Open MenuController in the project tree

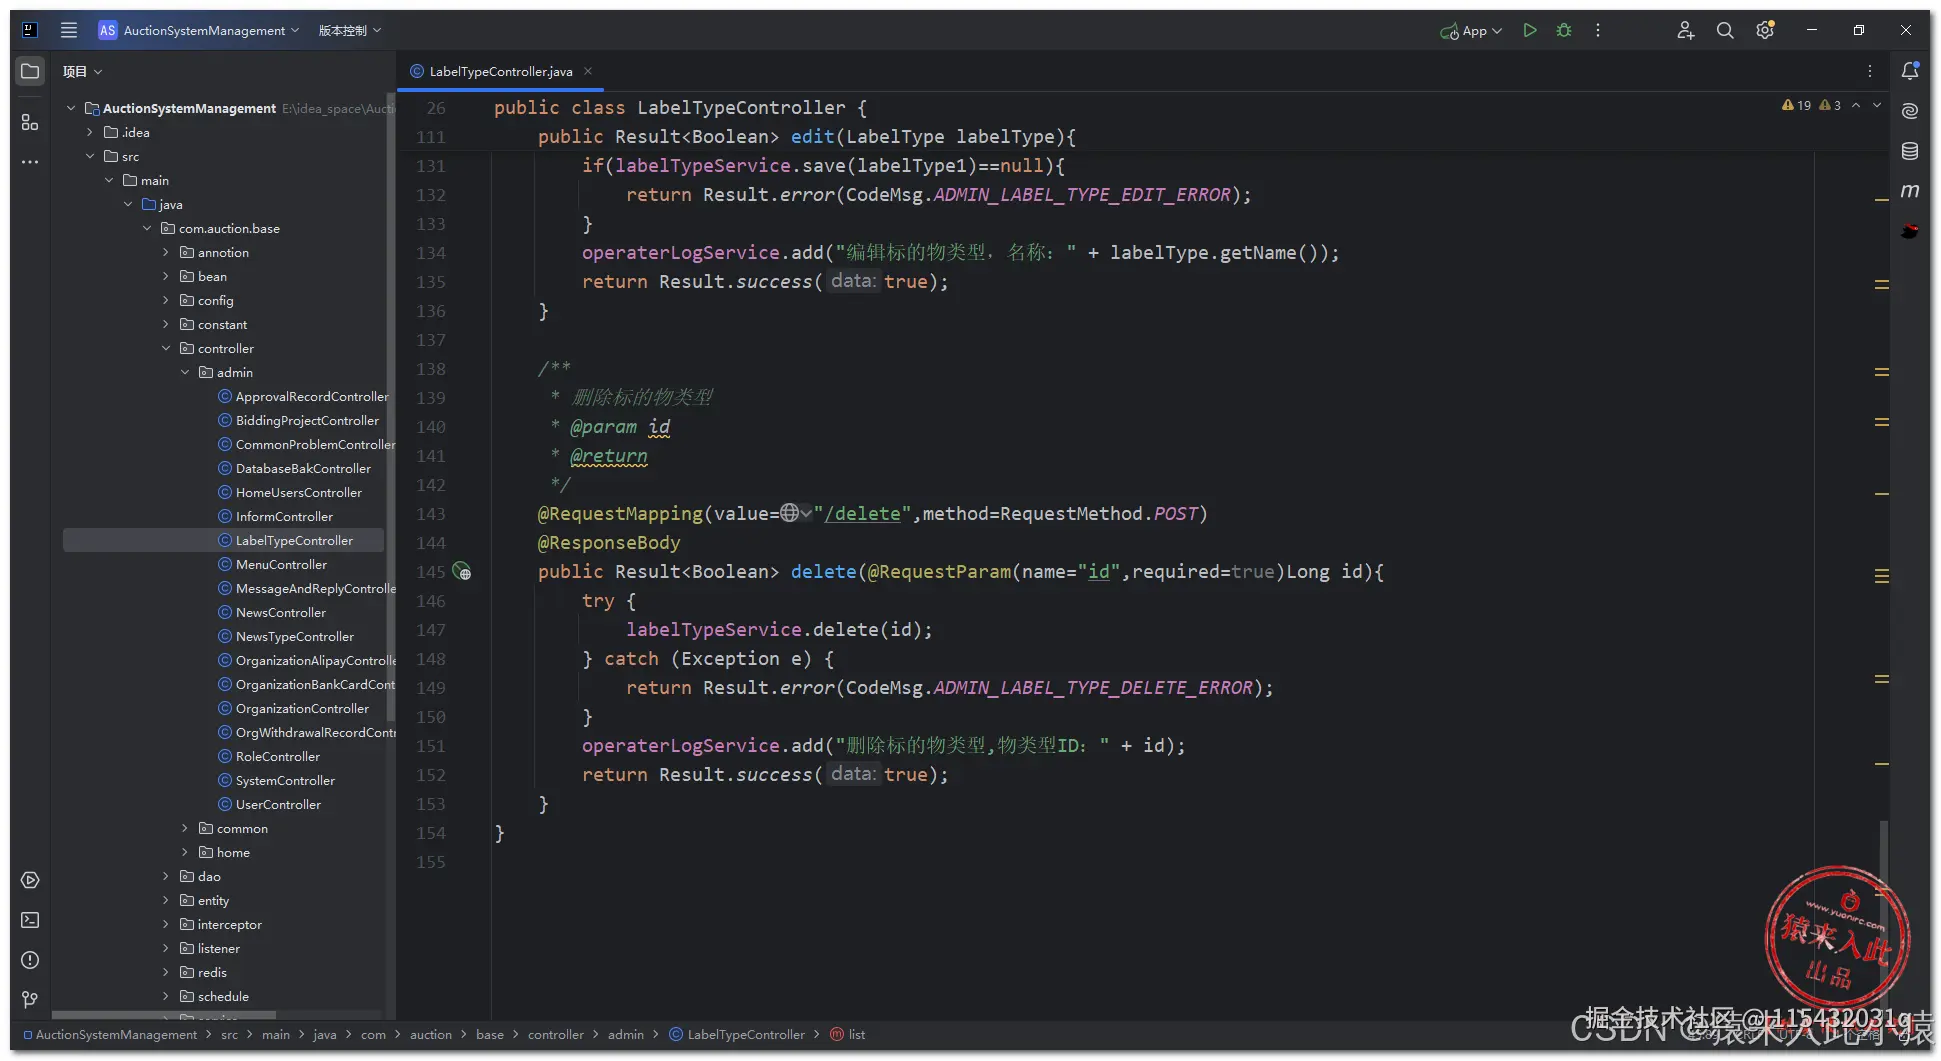(x=281, y=564)
